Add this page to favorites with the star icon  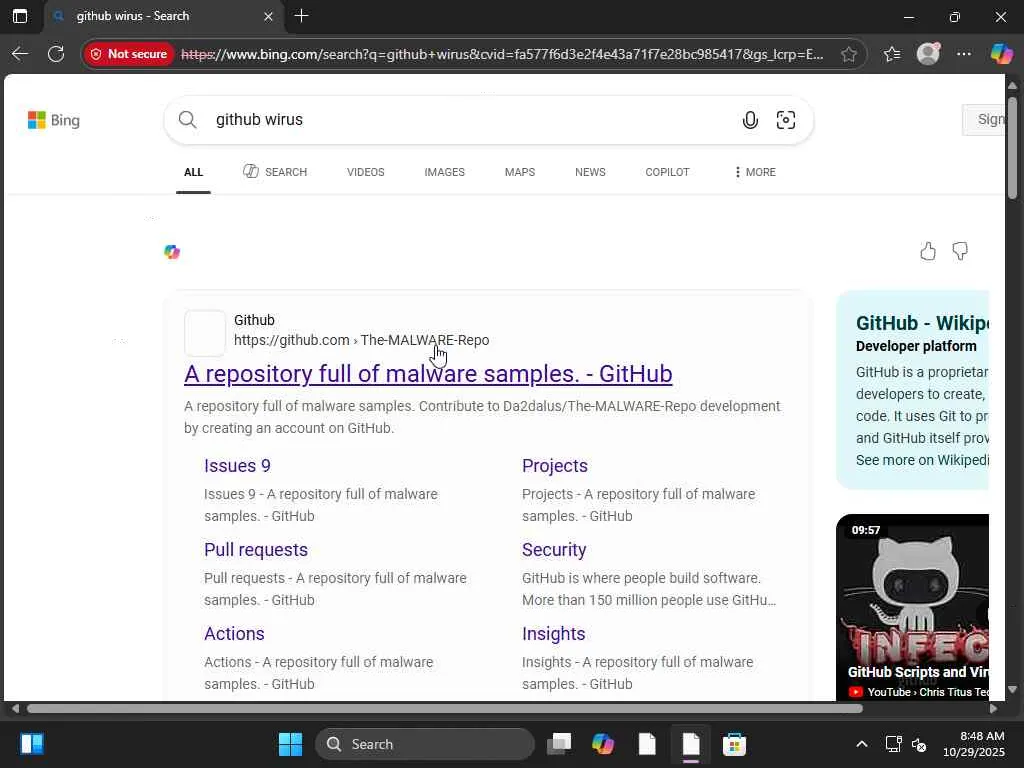point(848,54)
